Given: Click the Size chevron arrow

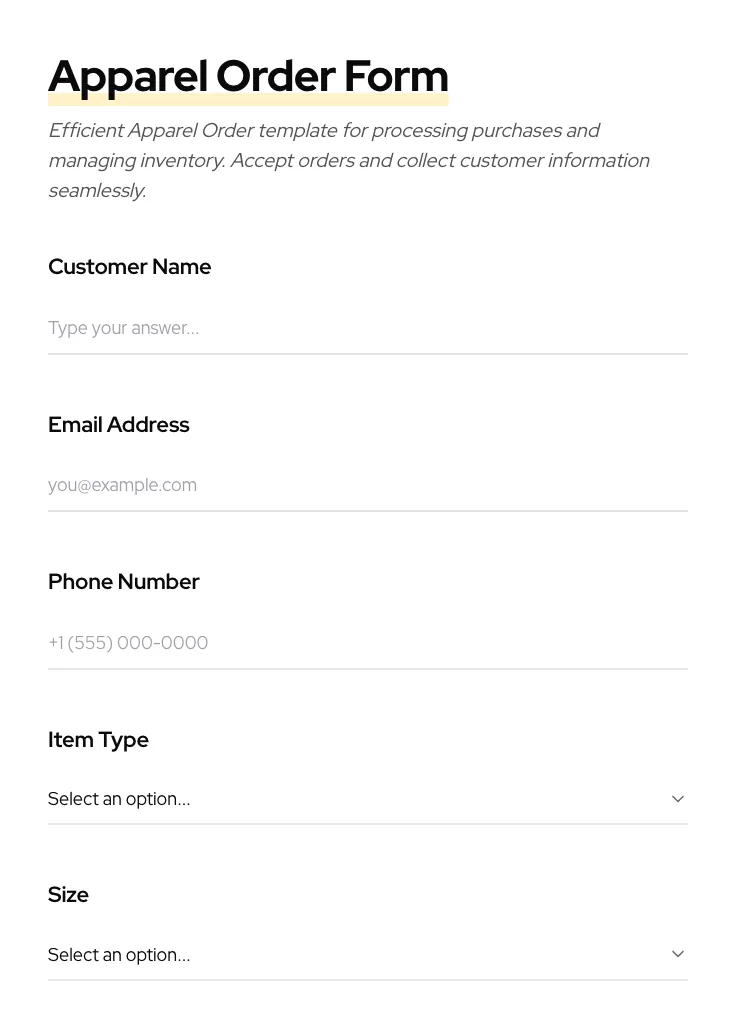Looking at the screenshot, I should pos(677,954).
